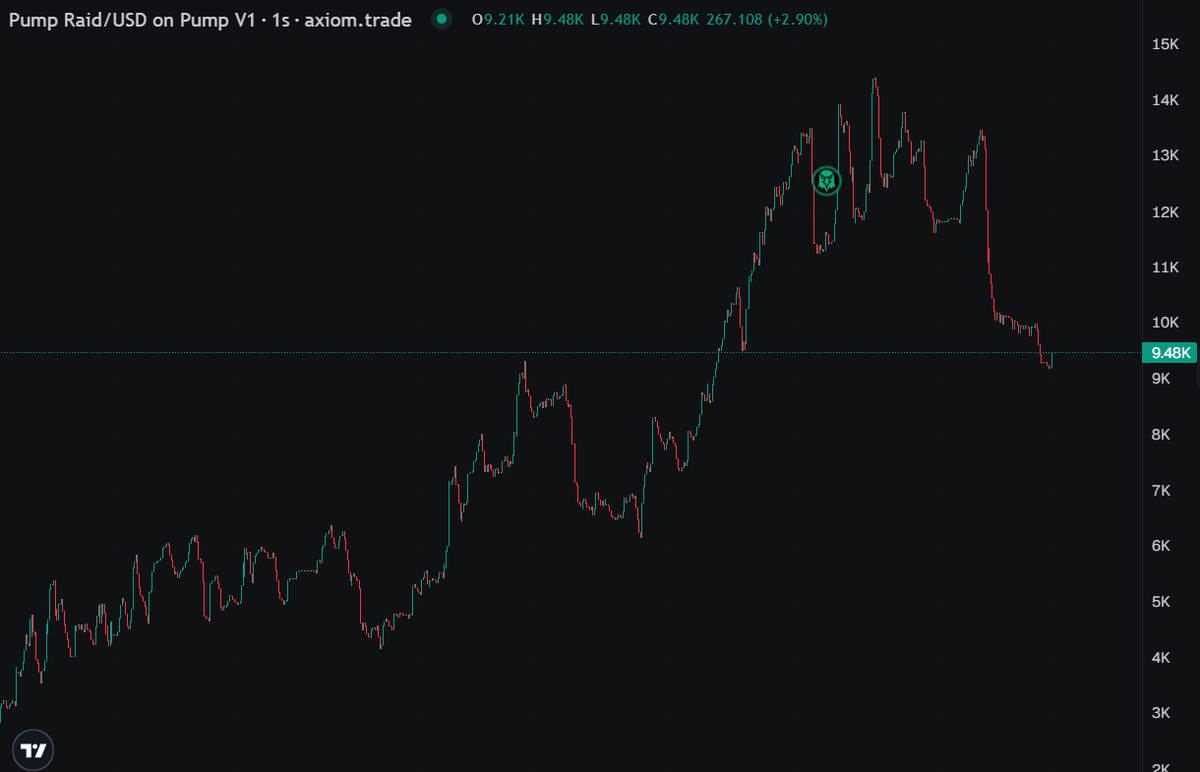The width and height of the screenshot is (1200, 772).
Task: Click the 6K label on the price axis
Action: [x=1162, y=545]
